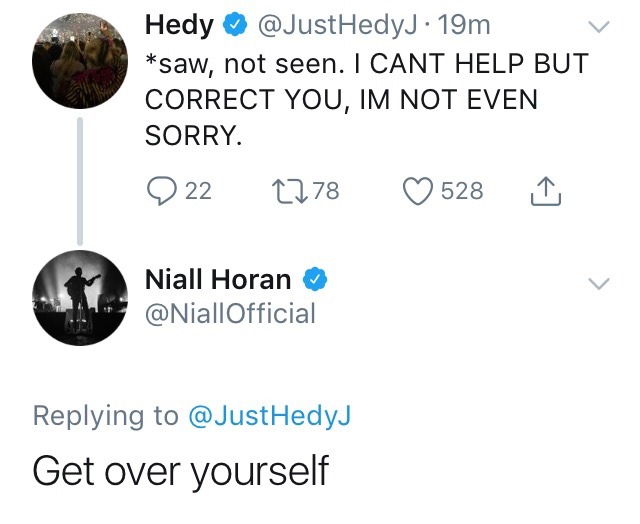Screen dimensions: 640x524
Task: Click the reply speech bubble icon
Action: pos(162,190)
